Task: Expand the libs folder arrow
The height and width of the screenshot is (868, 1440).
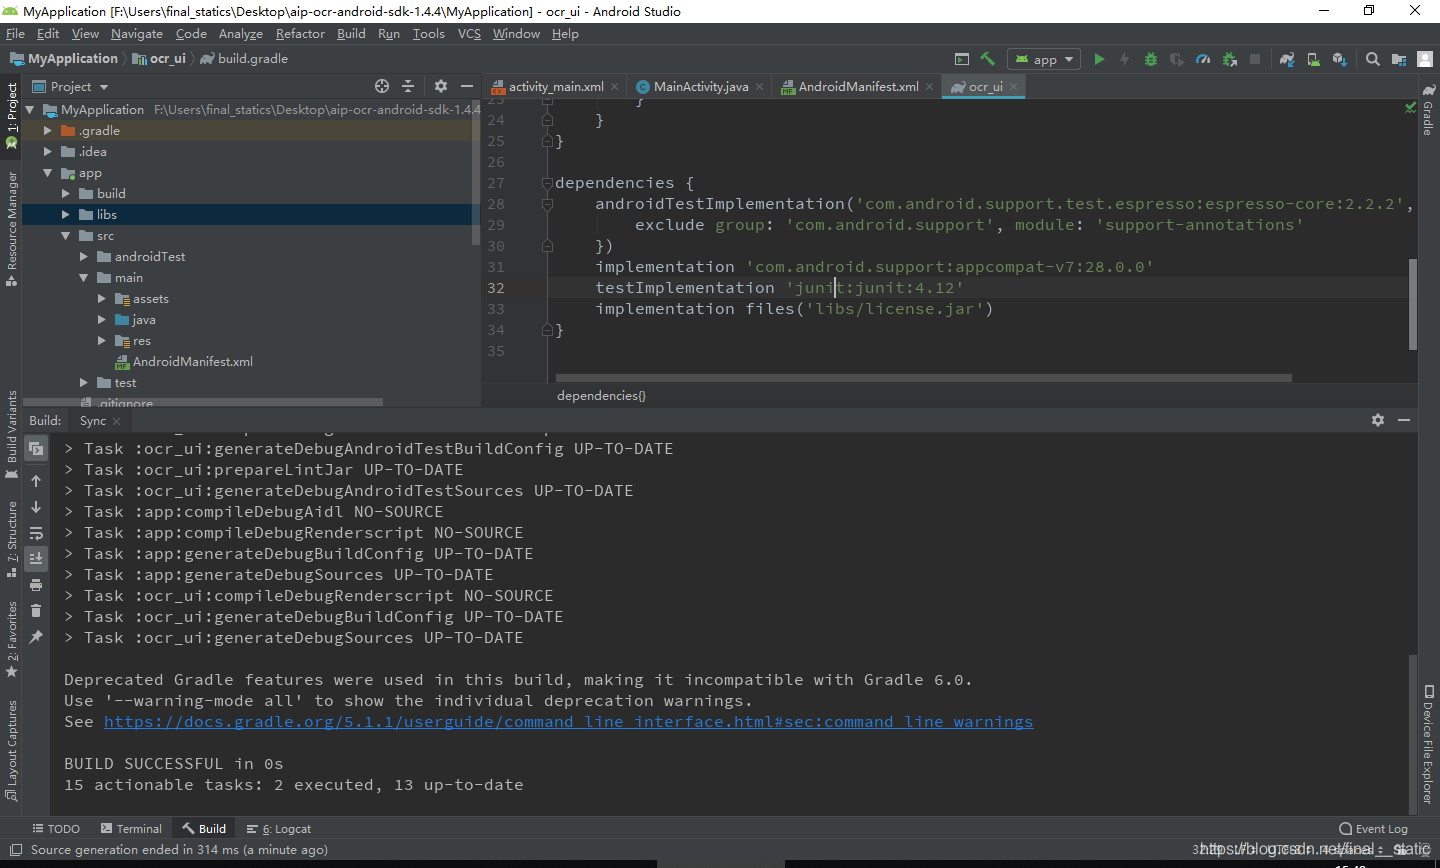Action: 65,214
